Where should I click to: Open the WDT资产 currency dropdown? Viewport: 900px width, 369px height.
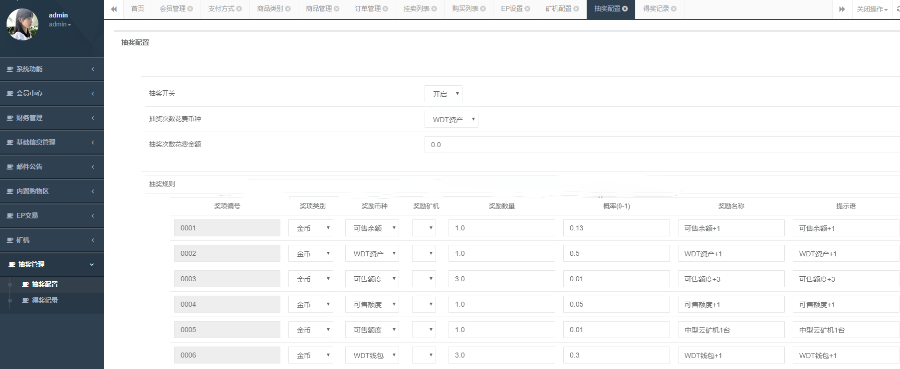point(451,119)
